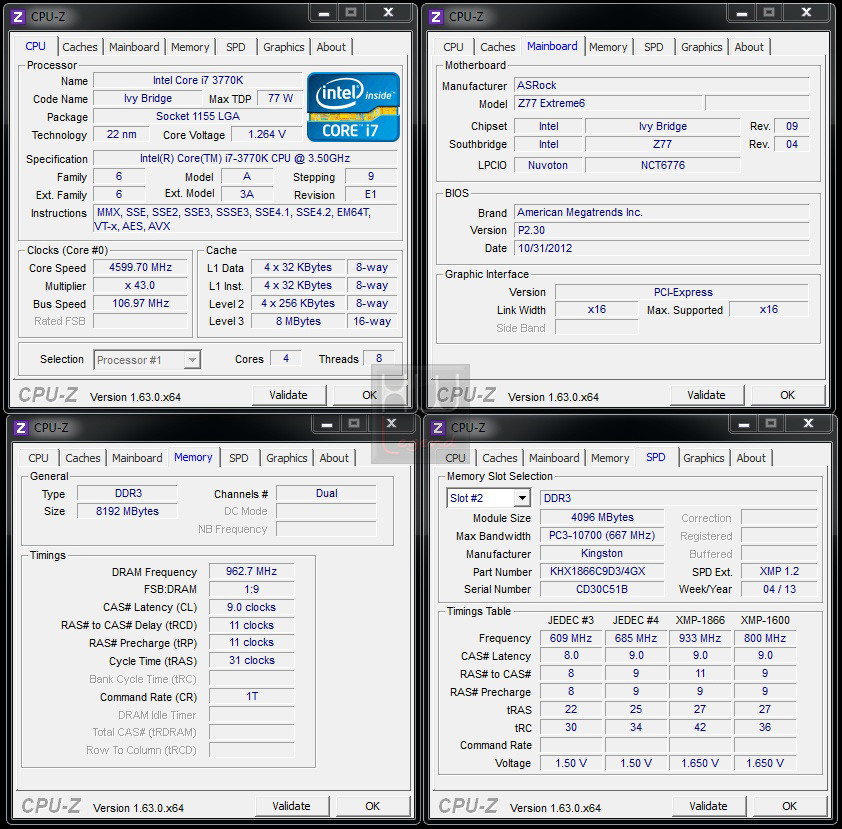Open CPU tab in Memory window
Screen dimensions: 842x829
click(x=38, y=458)
